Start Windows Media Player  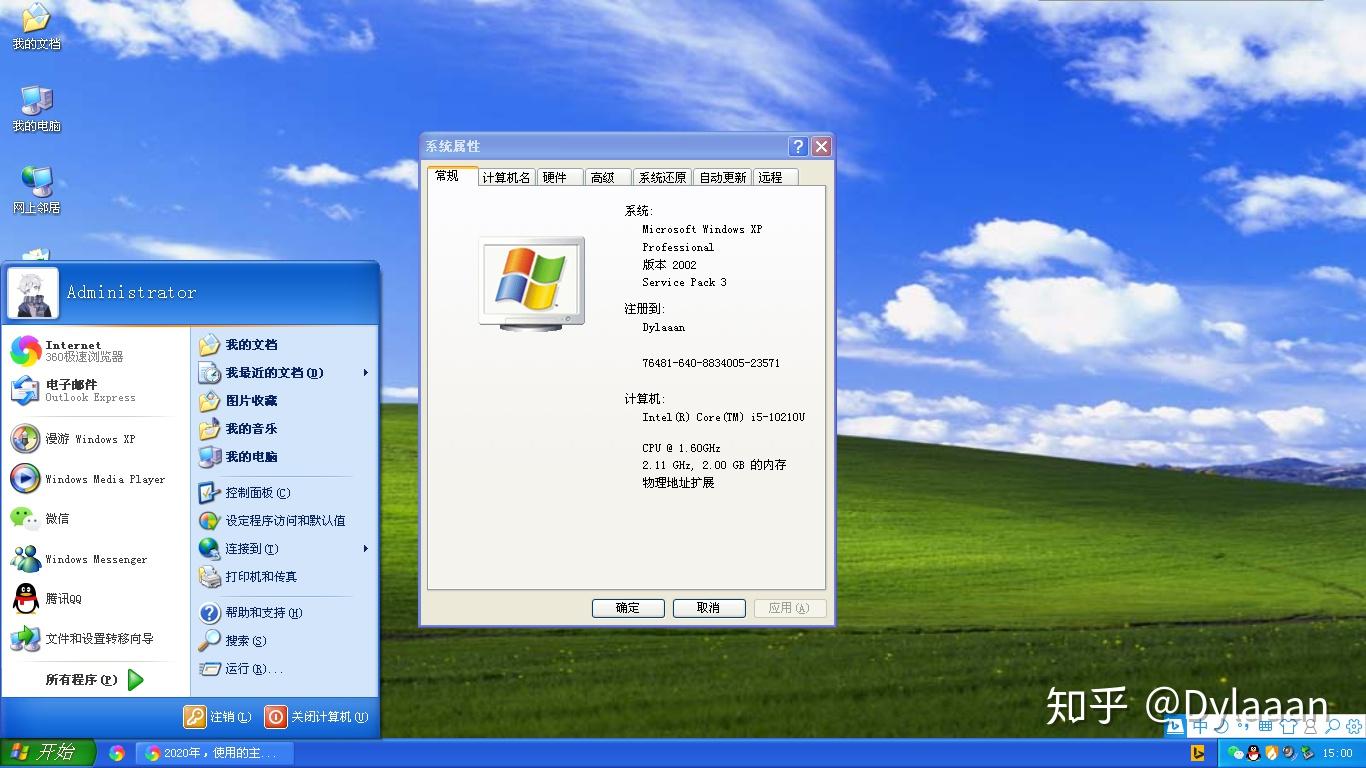pos(96,479)
